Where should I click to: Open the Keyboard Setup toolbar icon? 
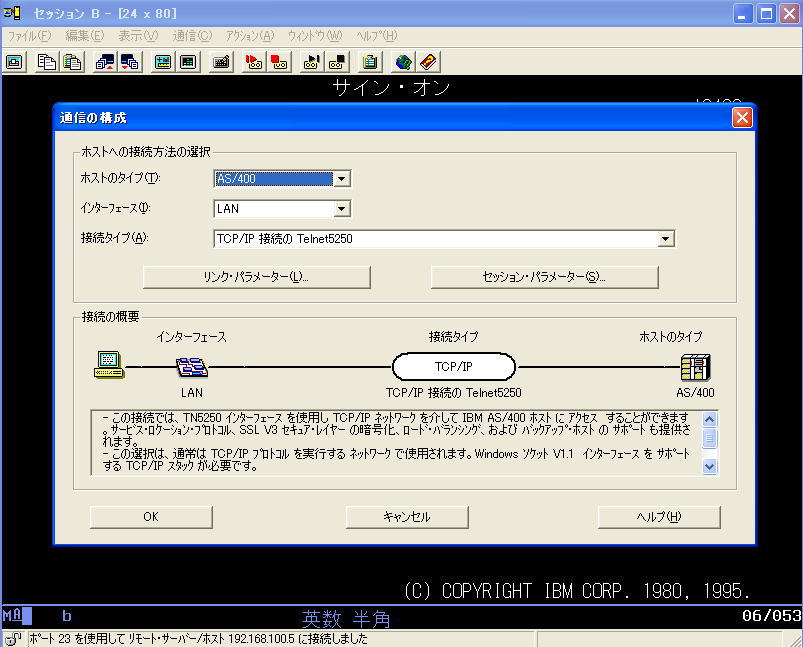(221, 62)
